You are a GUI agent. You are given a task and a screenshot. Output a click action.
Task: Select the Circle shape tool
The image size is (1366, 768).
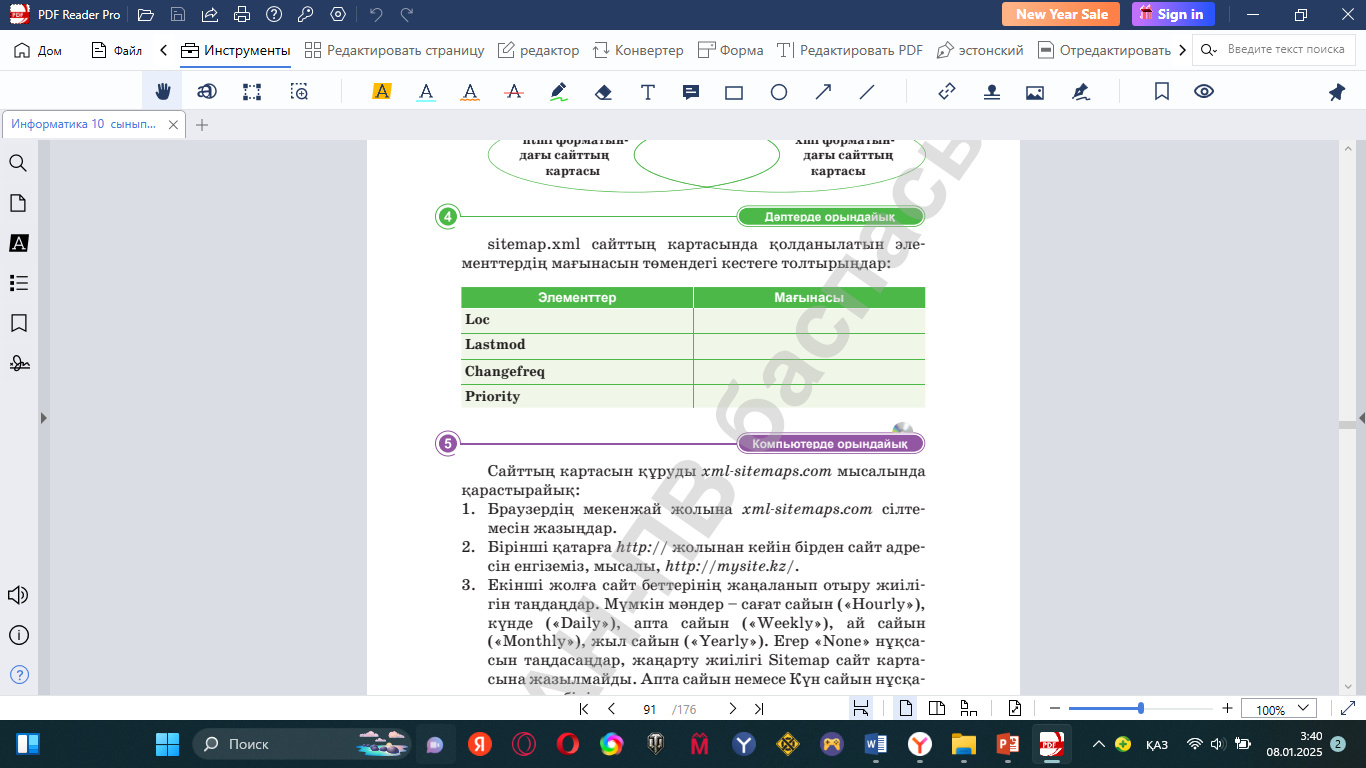click(779, 92)
